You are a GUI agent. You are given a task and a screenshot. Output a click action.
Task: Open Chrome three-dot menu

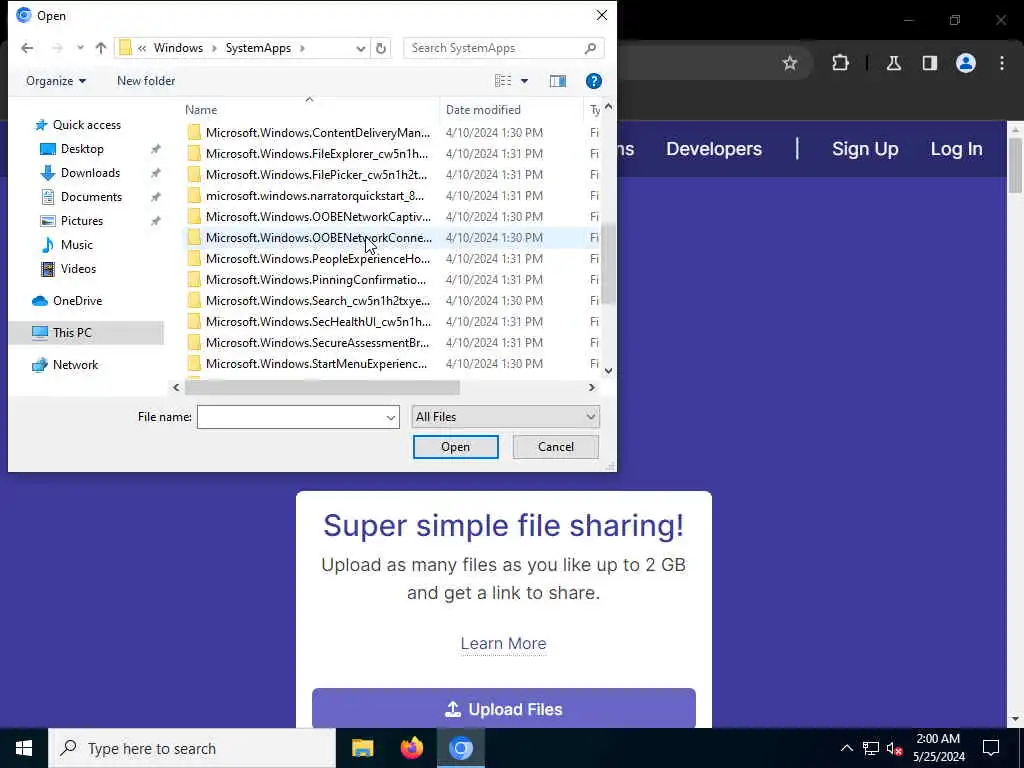tap(1002, 63)
